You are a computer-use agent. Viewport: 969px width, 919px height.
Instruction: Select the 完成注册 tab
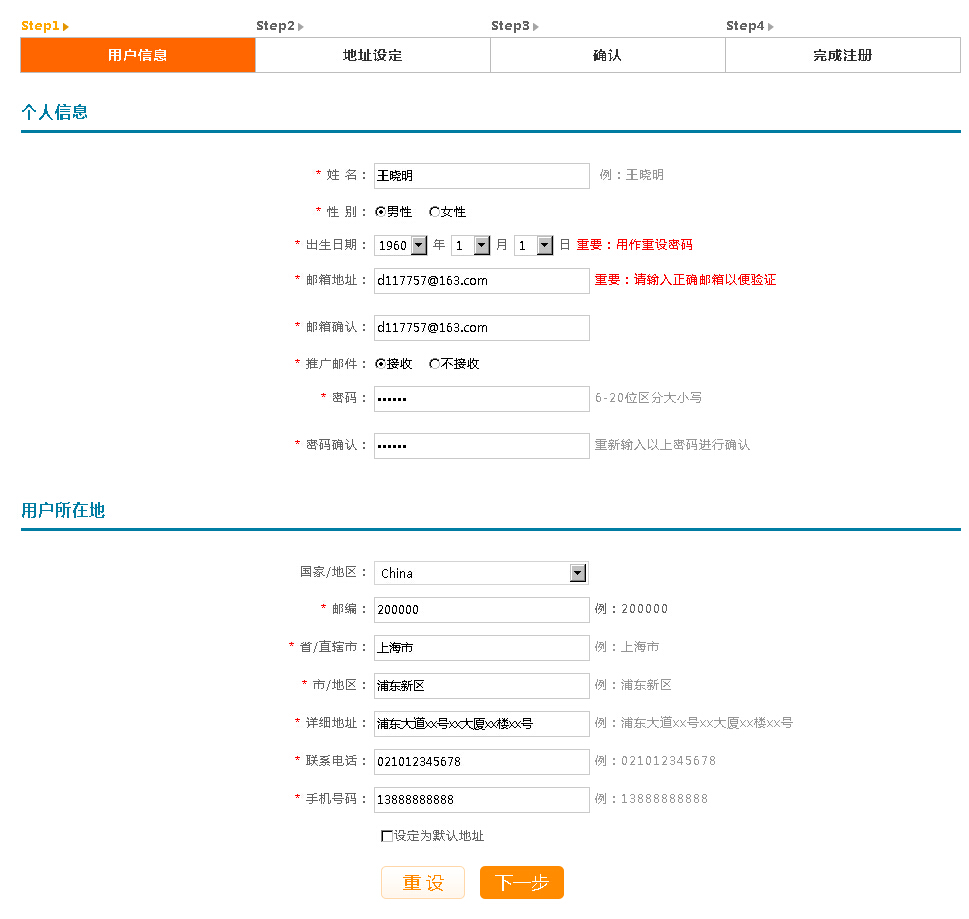click(x=842, y=55)
